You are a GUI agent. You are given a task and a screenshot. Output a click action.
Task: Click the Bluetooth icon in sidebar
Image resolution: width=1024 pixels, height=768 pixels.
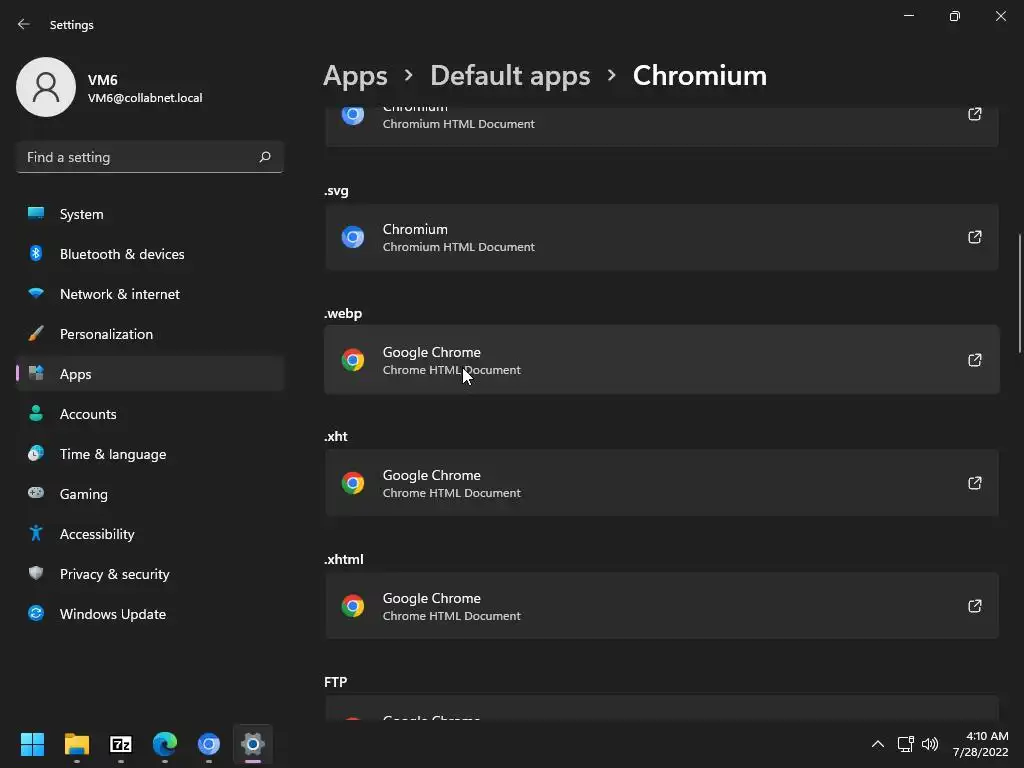[x=36, y=253]
